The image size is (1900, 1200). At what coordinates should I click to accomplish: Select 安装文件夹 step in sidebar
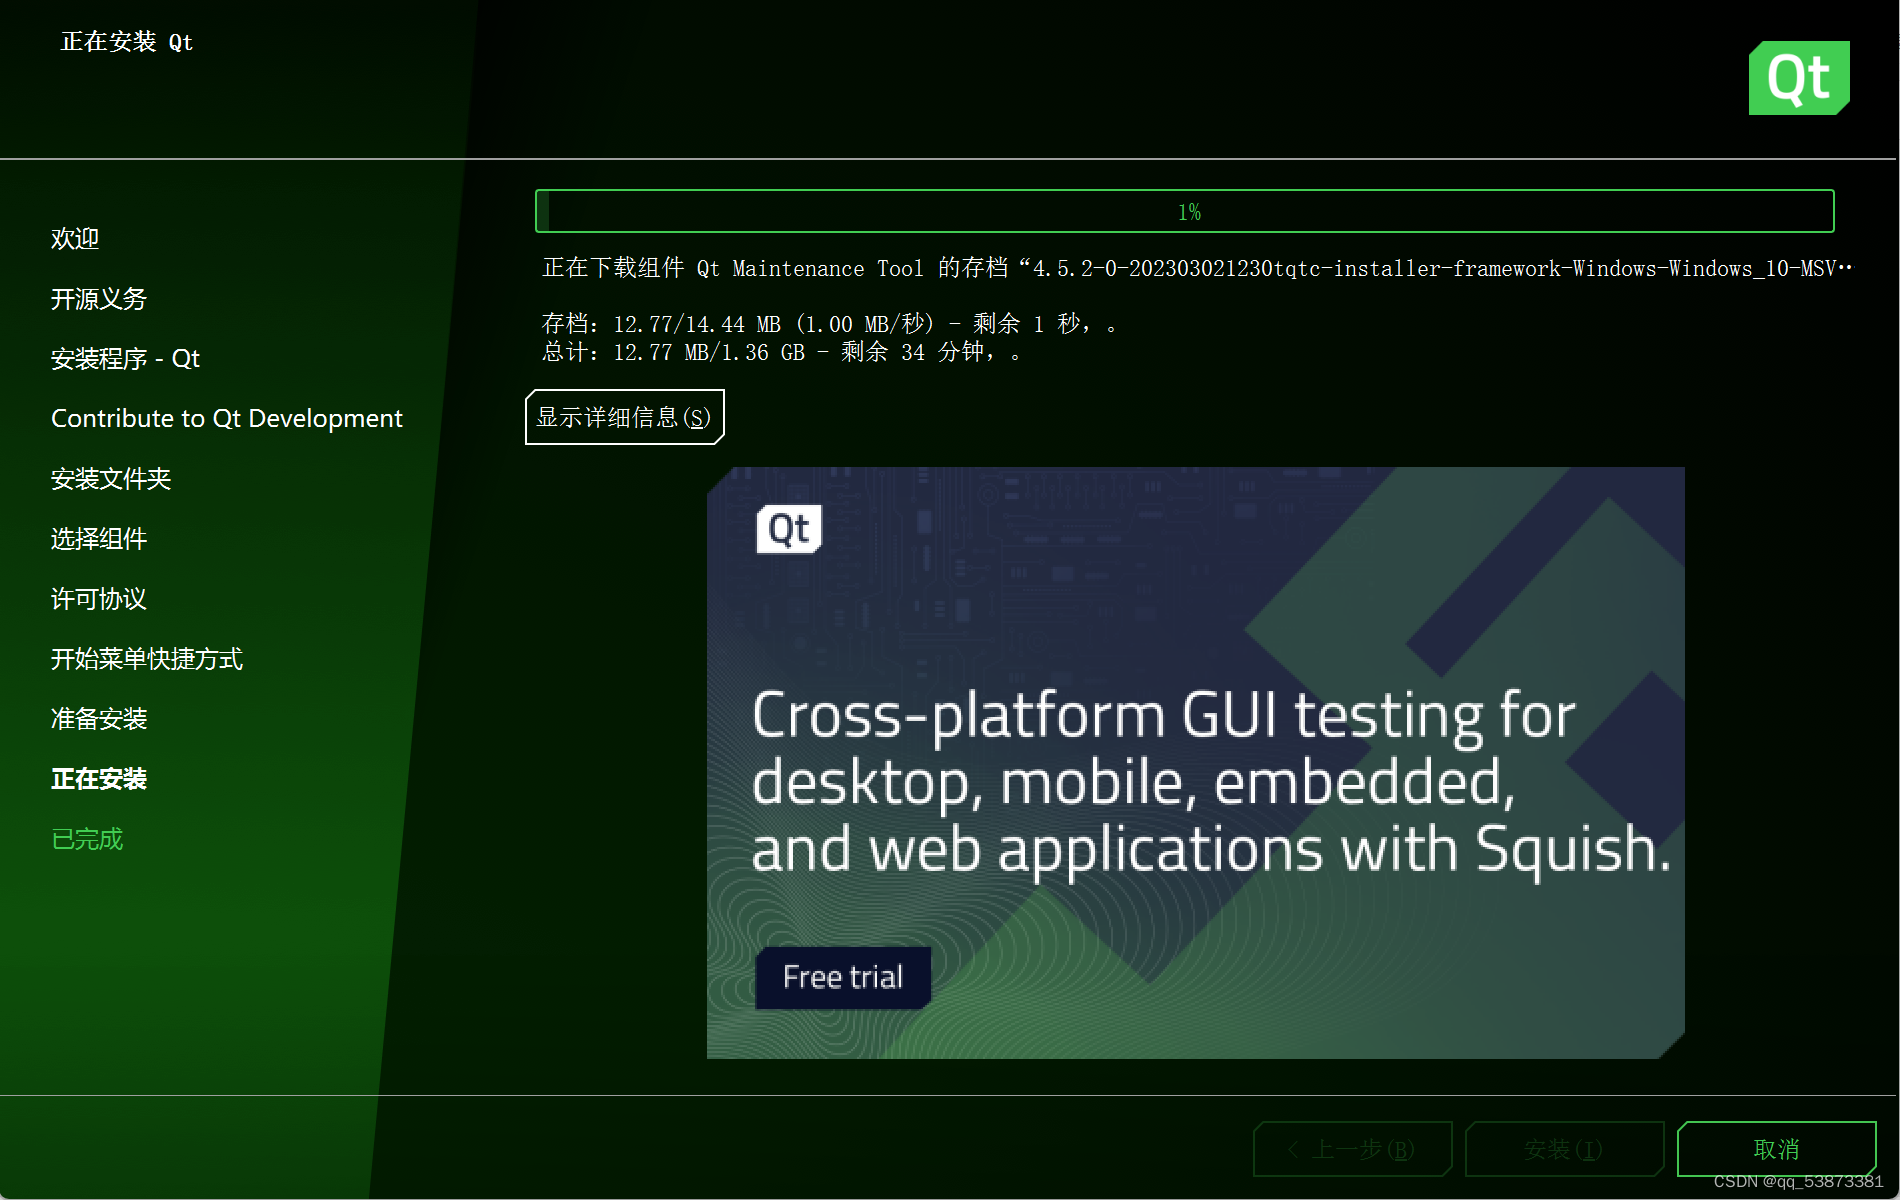coord(111,479)
